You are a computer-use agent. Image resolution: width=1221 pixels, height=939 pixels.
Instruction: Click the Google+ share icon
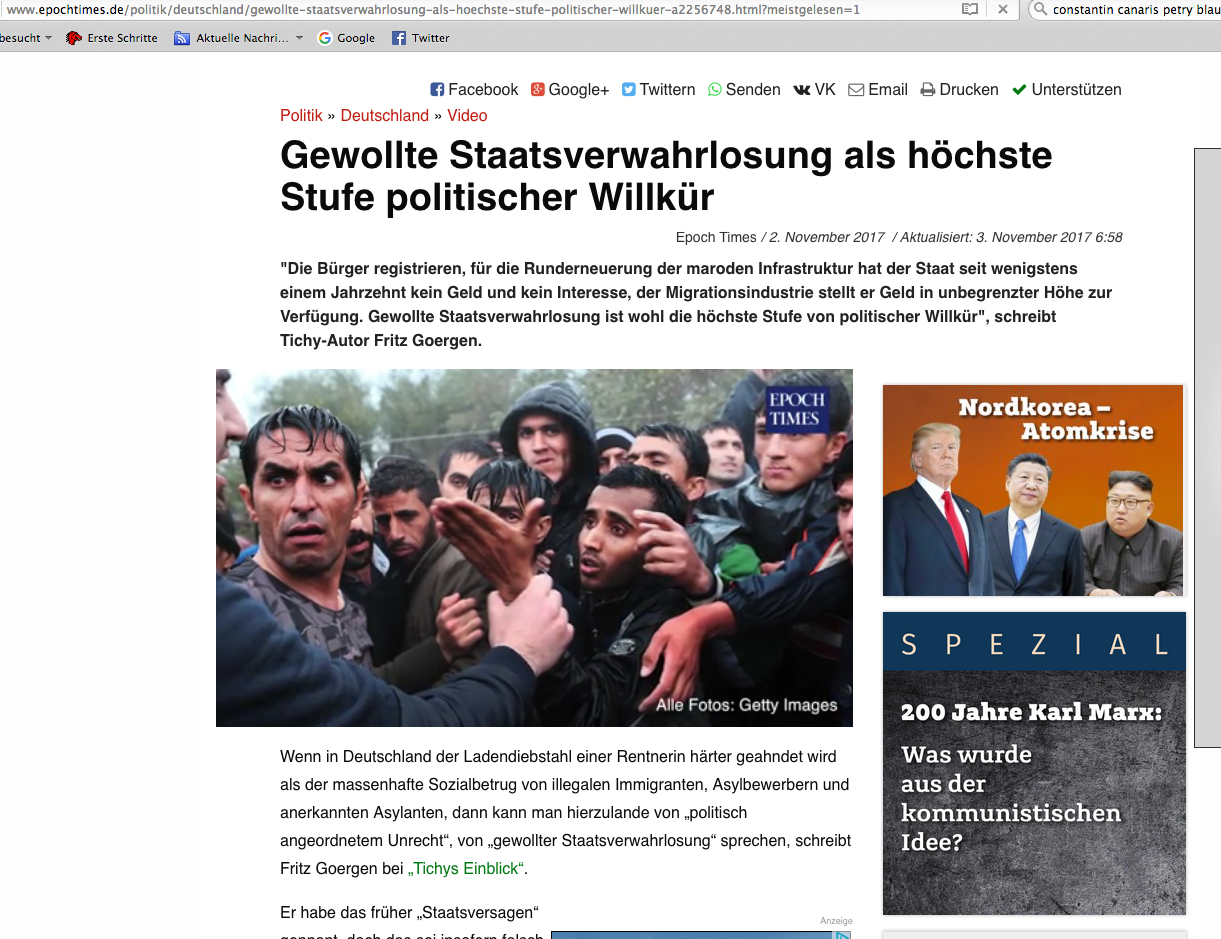pyautogui.click(x=538, y=90)
